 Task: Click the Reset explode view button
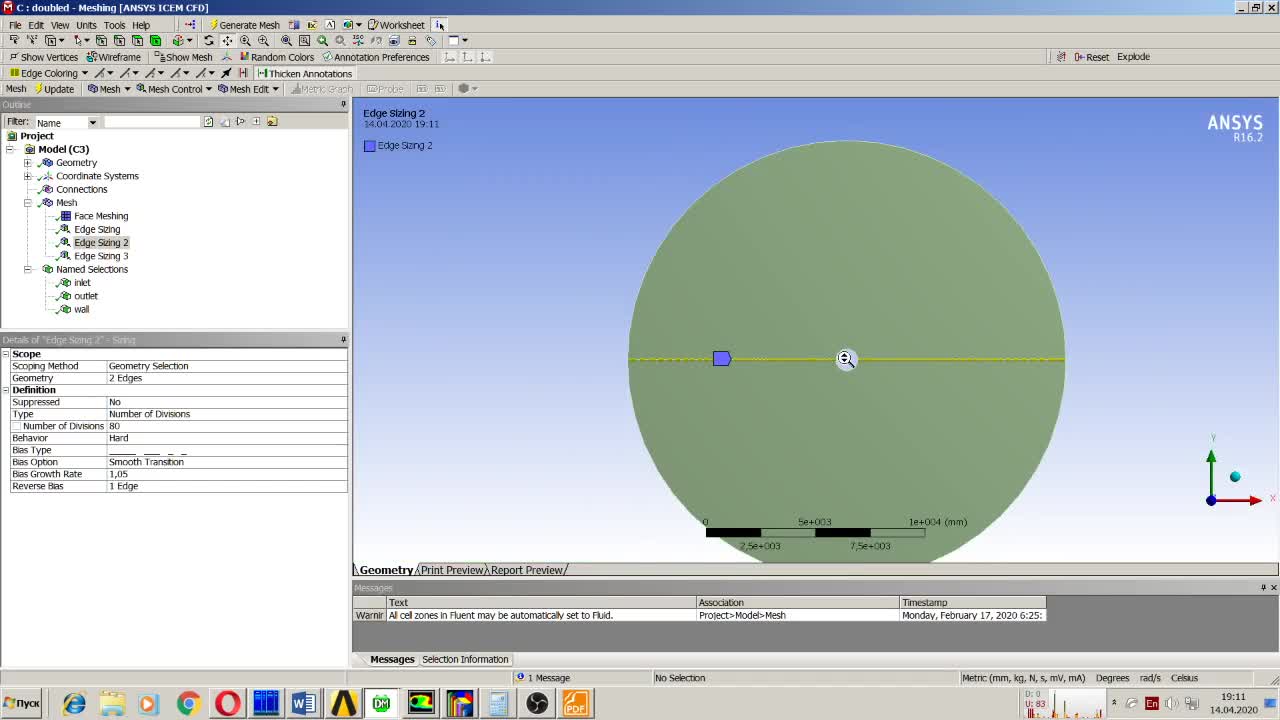click(x=1091, y=57)
